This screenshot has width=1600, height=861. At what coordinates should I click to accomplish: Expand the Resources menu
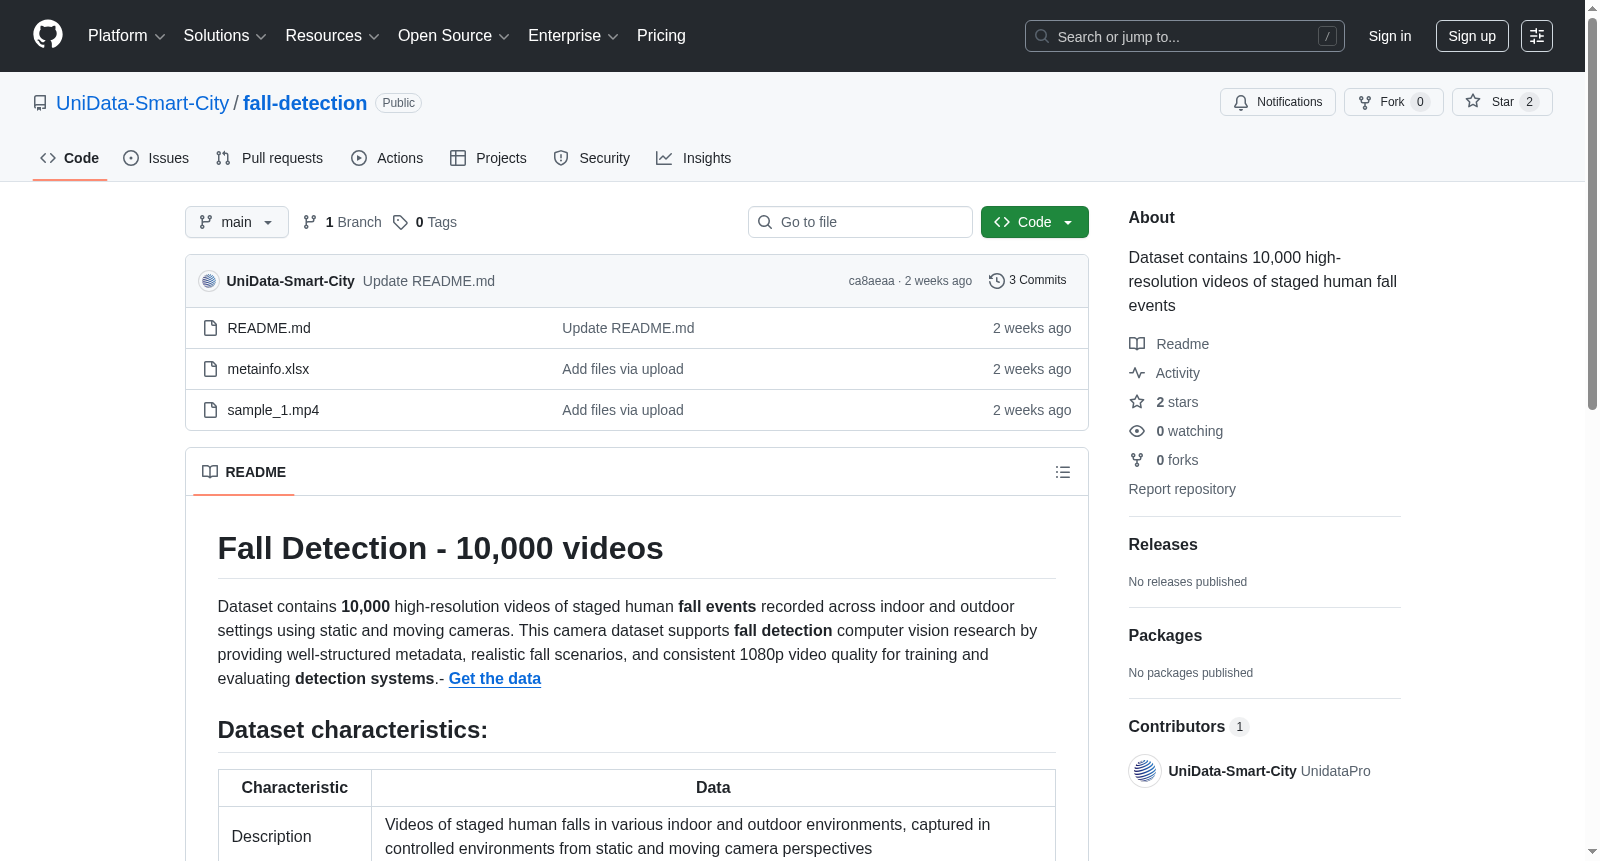point(332,36)
